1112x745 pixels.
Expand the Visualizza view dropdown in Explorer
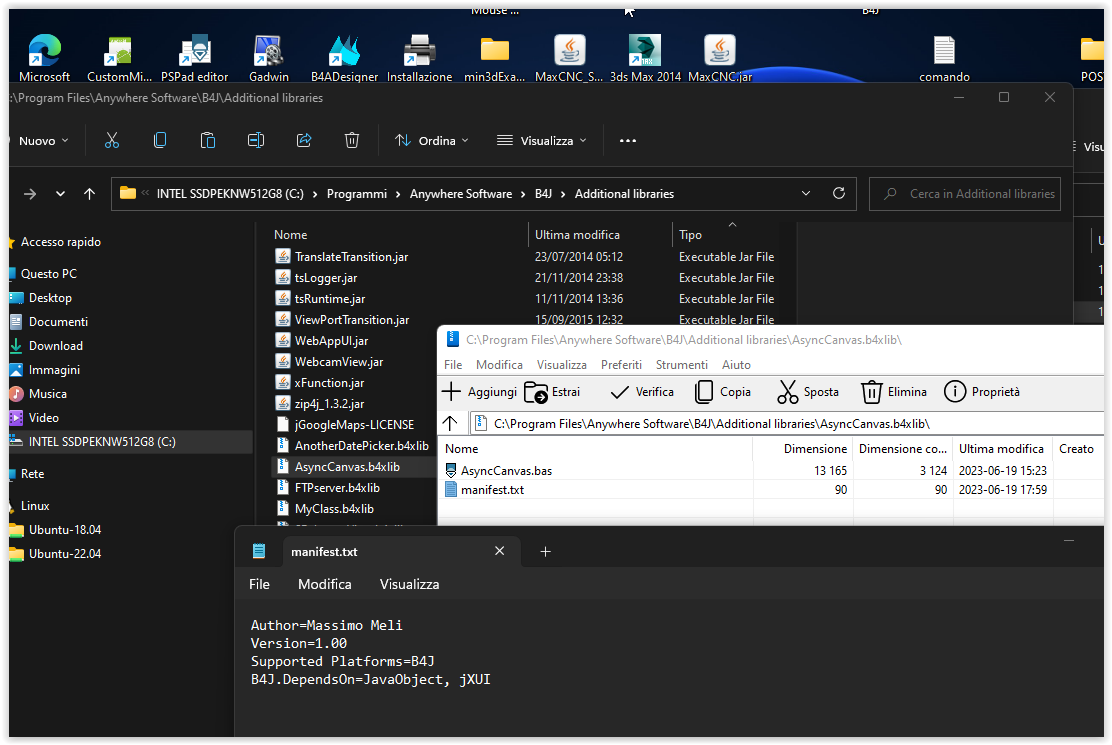[542, 141]
